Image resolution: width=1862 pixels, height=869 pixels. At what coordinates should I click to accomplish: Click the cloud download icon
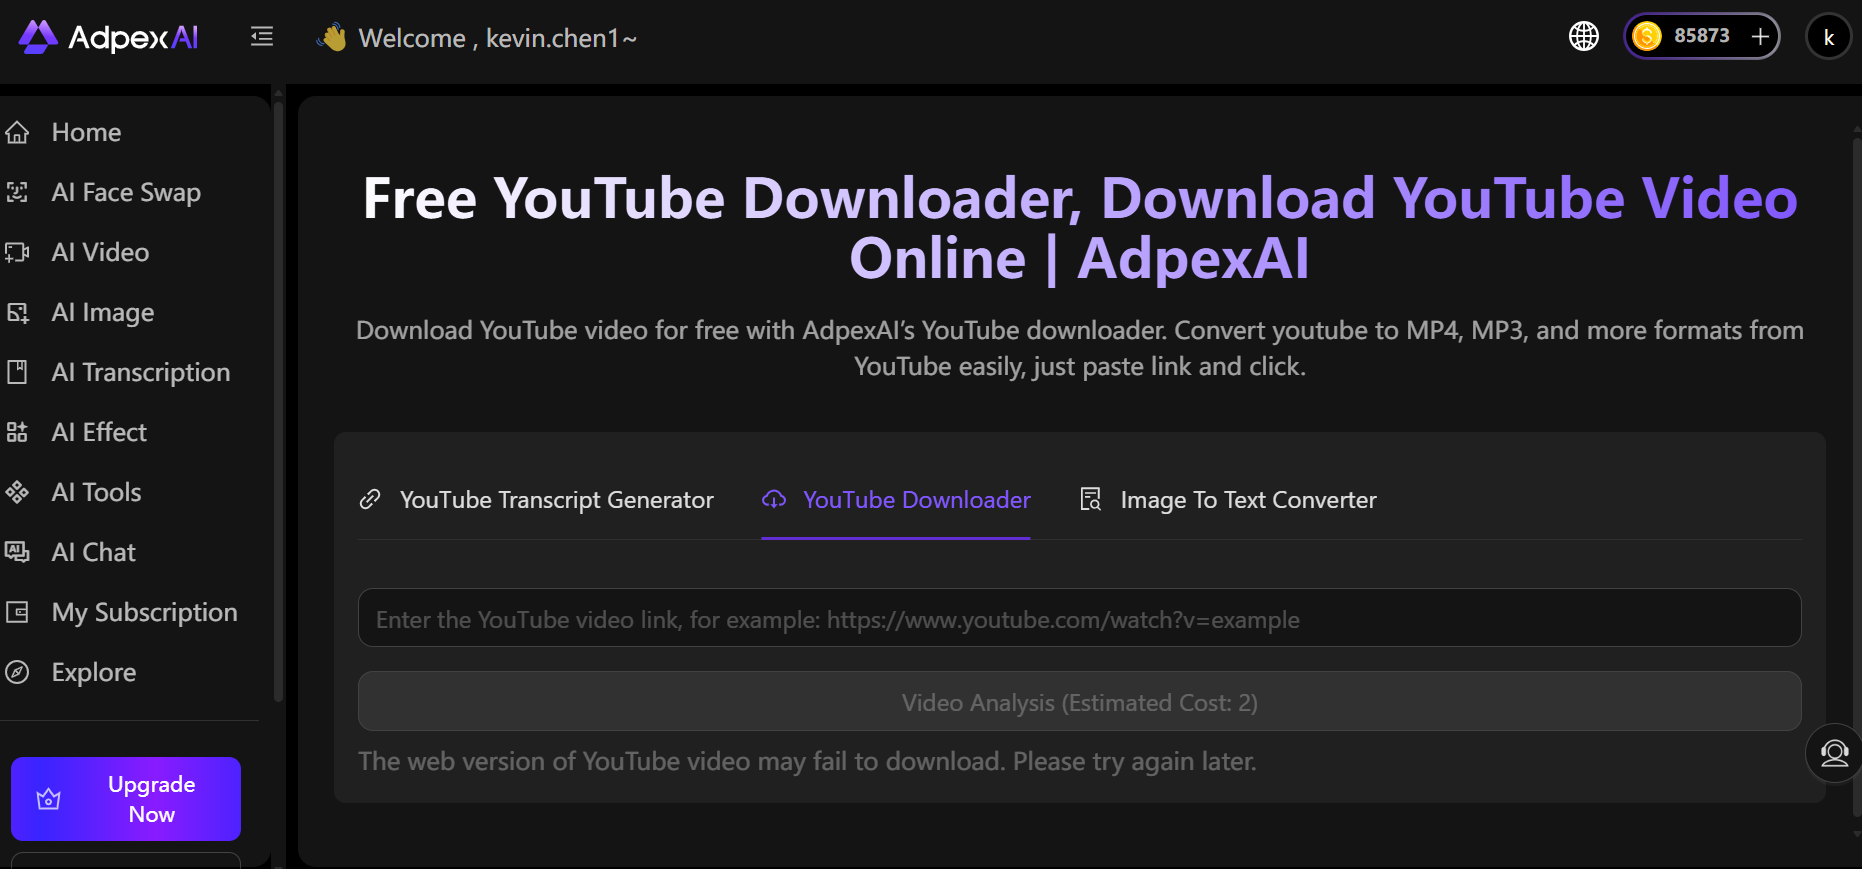tap(774, 499)
